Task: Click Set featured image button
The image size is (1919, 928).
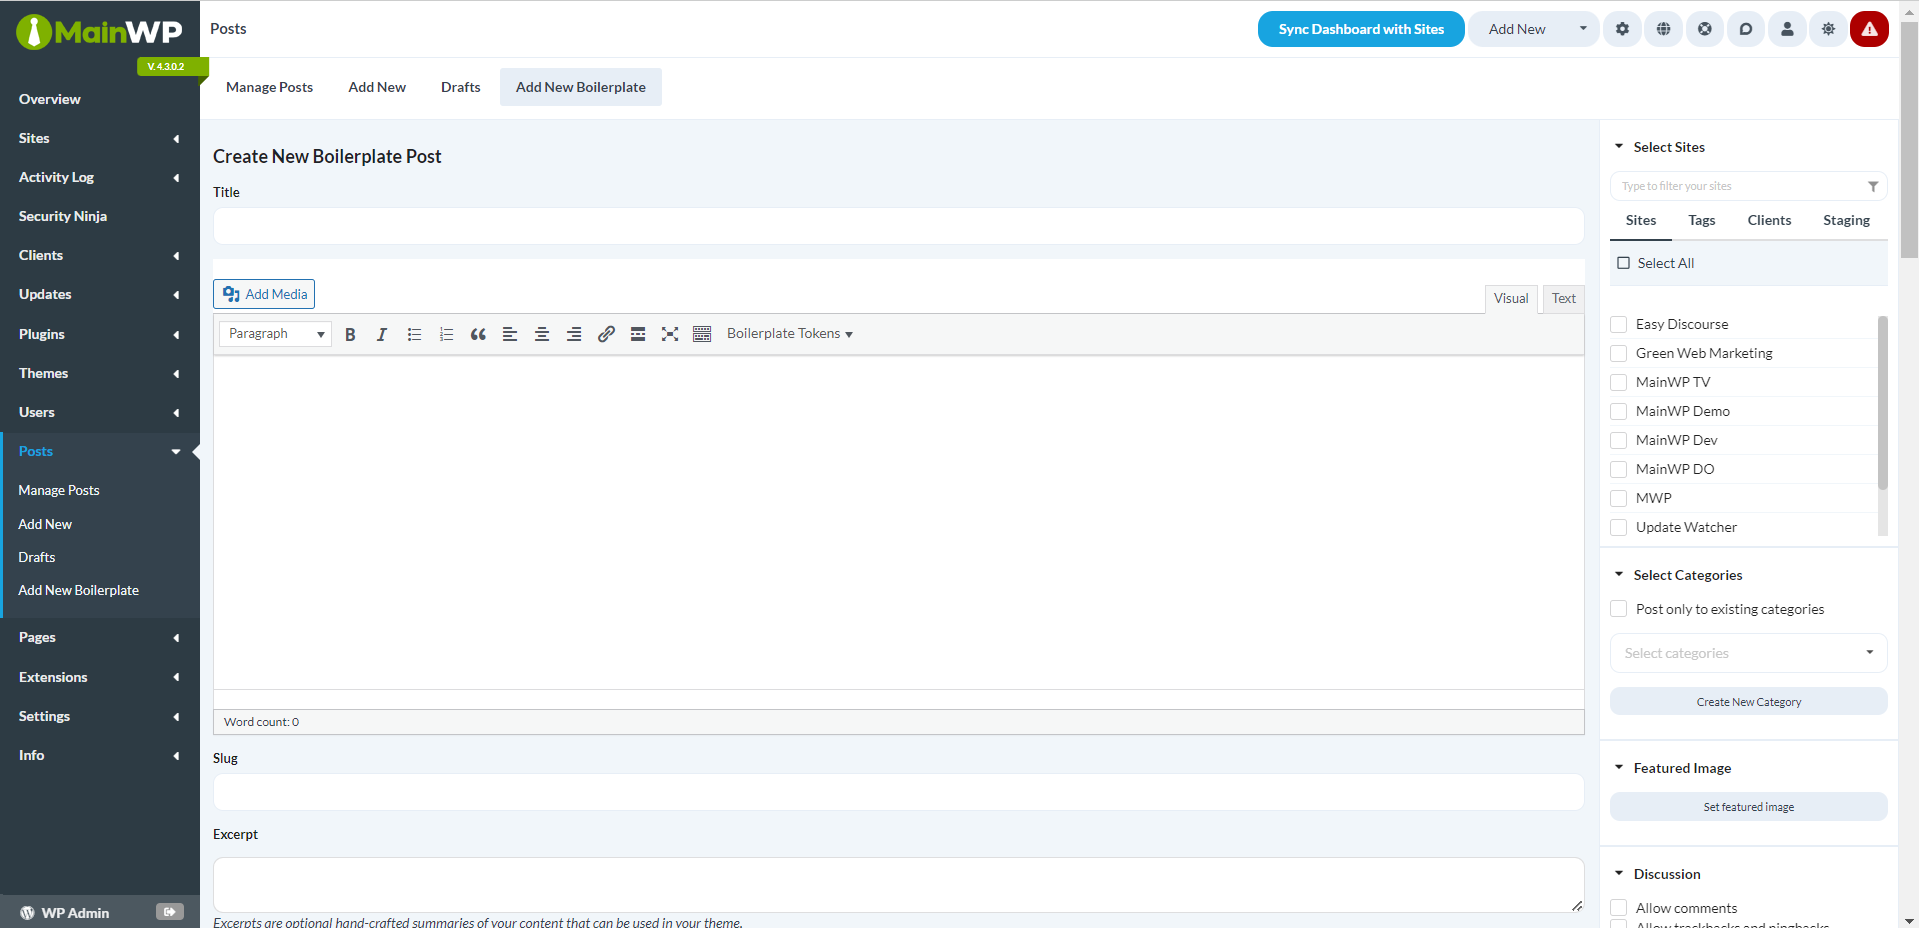Action: (1748, 807)
